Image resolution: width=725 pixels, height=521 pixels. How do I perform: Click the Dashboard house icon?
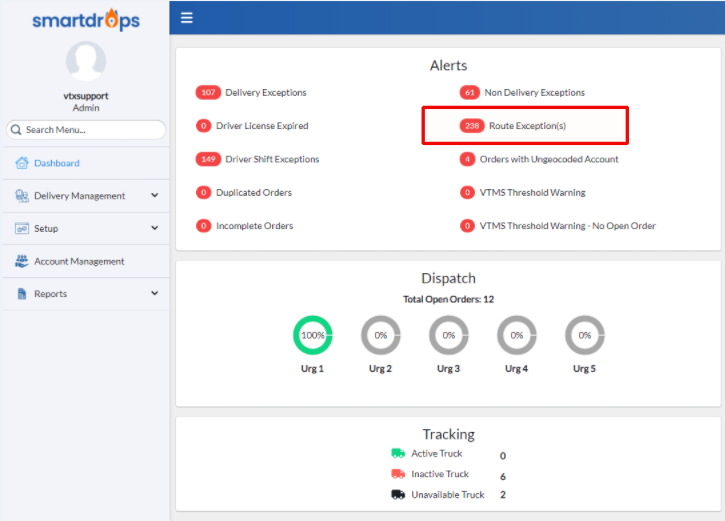click(21, 163)
